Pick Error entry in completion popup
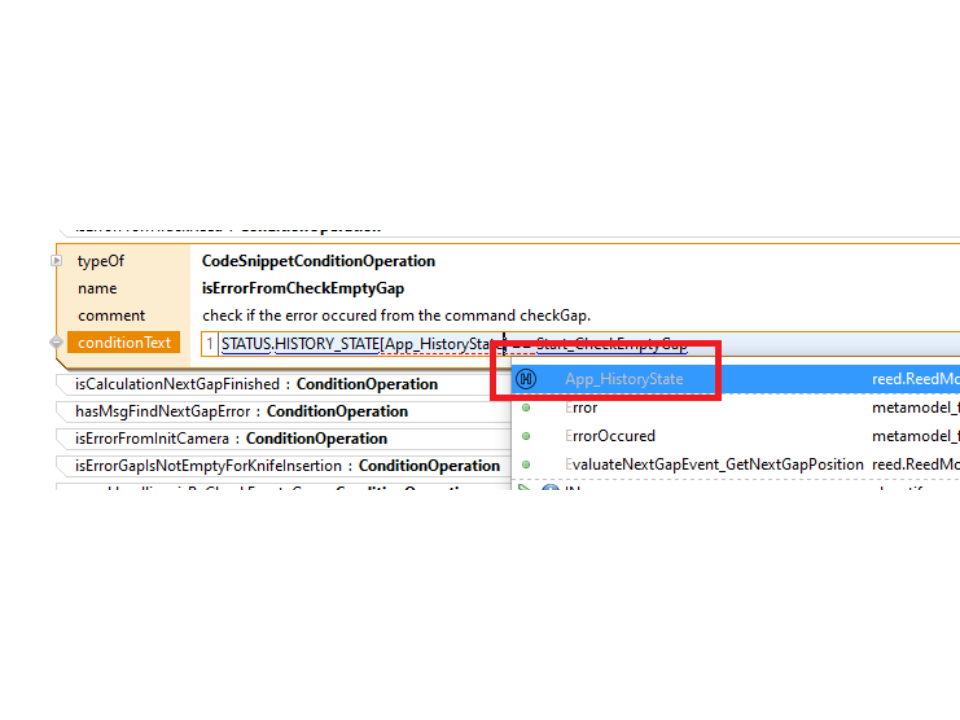 [581, 408]
